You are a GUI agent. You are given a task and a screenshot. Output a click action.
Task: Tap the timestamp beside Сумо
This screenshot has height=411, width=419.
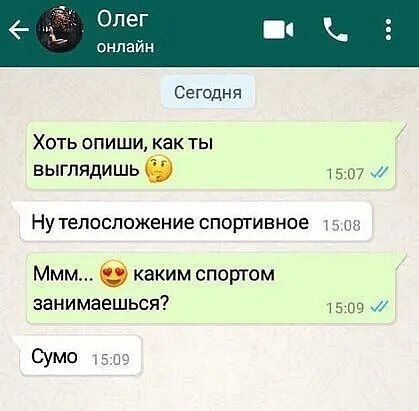pos(110,360)
